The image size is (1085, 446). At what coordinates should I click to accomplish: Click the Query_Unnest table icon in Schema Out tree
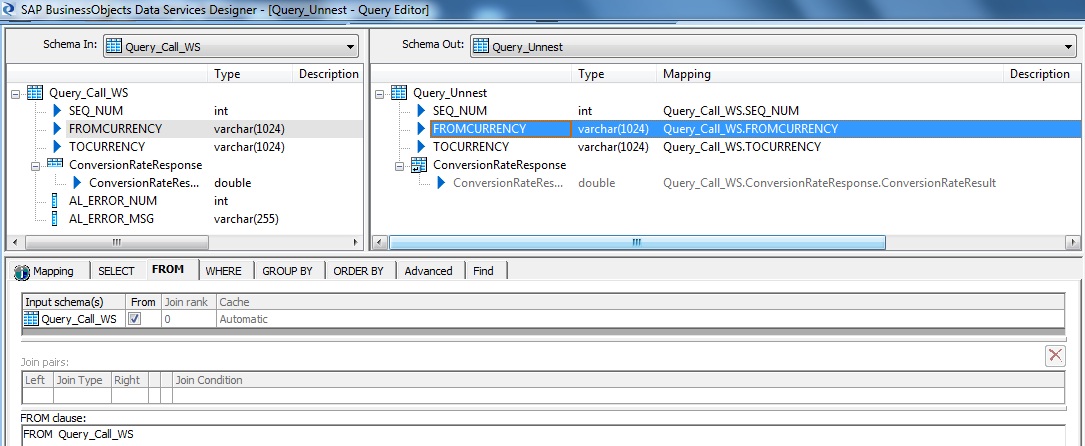coord(399,93)
